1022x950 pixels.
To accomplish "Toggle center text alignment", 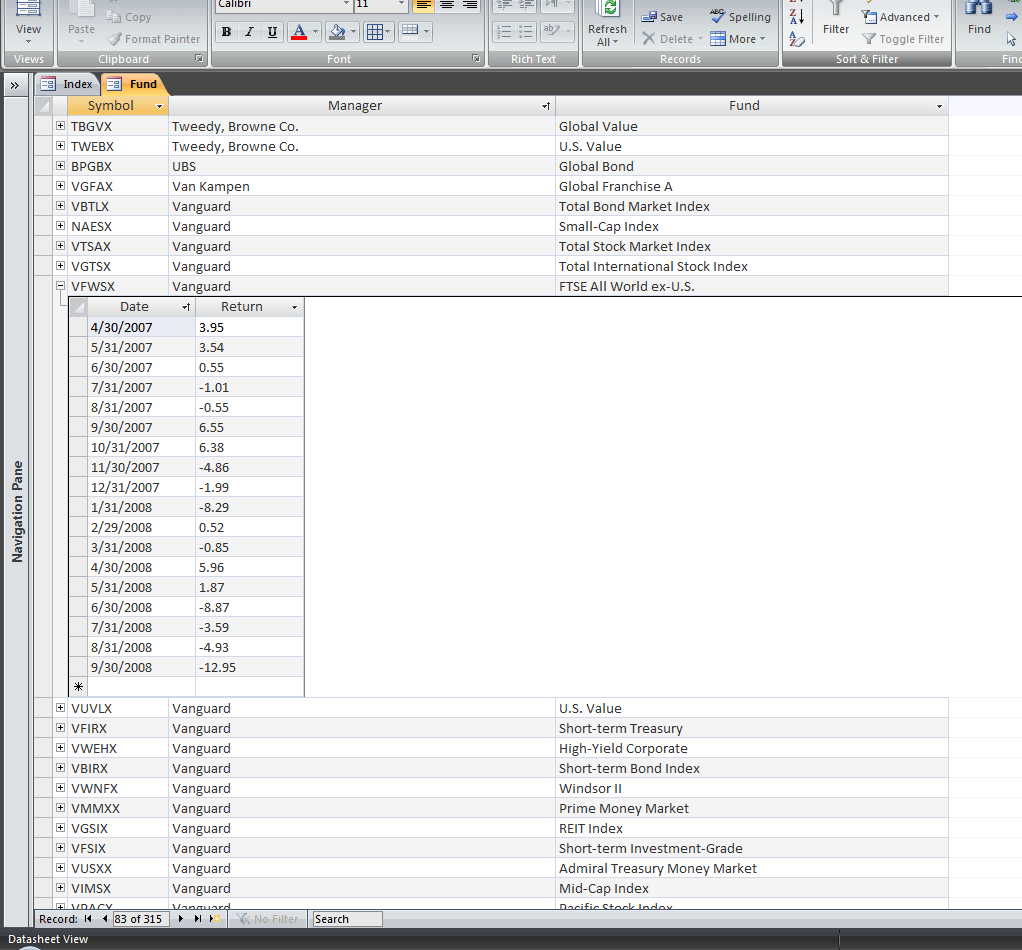I will pos(446,5).
